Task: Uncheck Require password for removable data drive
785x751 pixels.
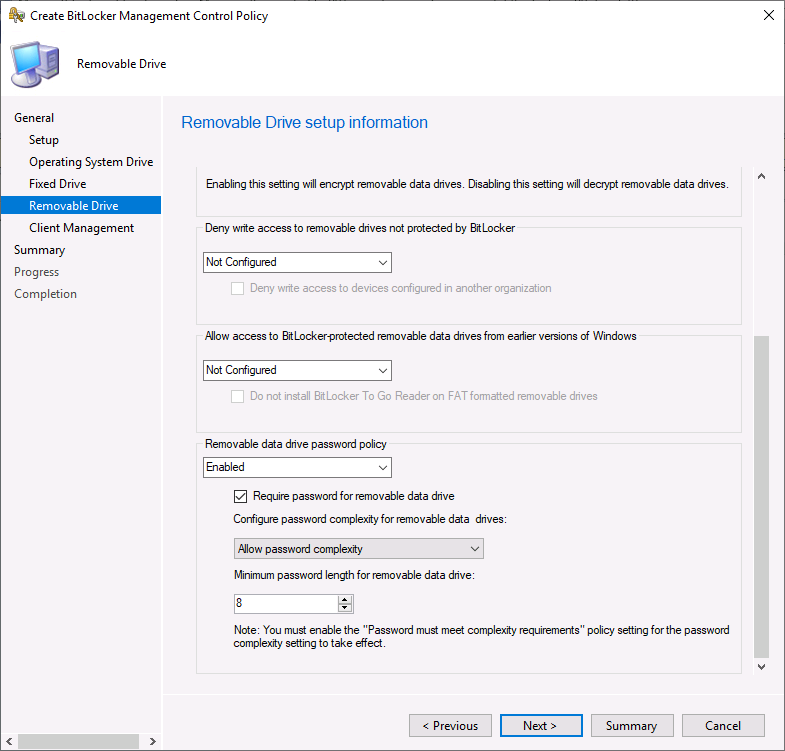Action: click(x=240, y=496)
